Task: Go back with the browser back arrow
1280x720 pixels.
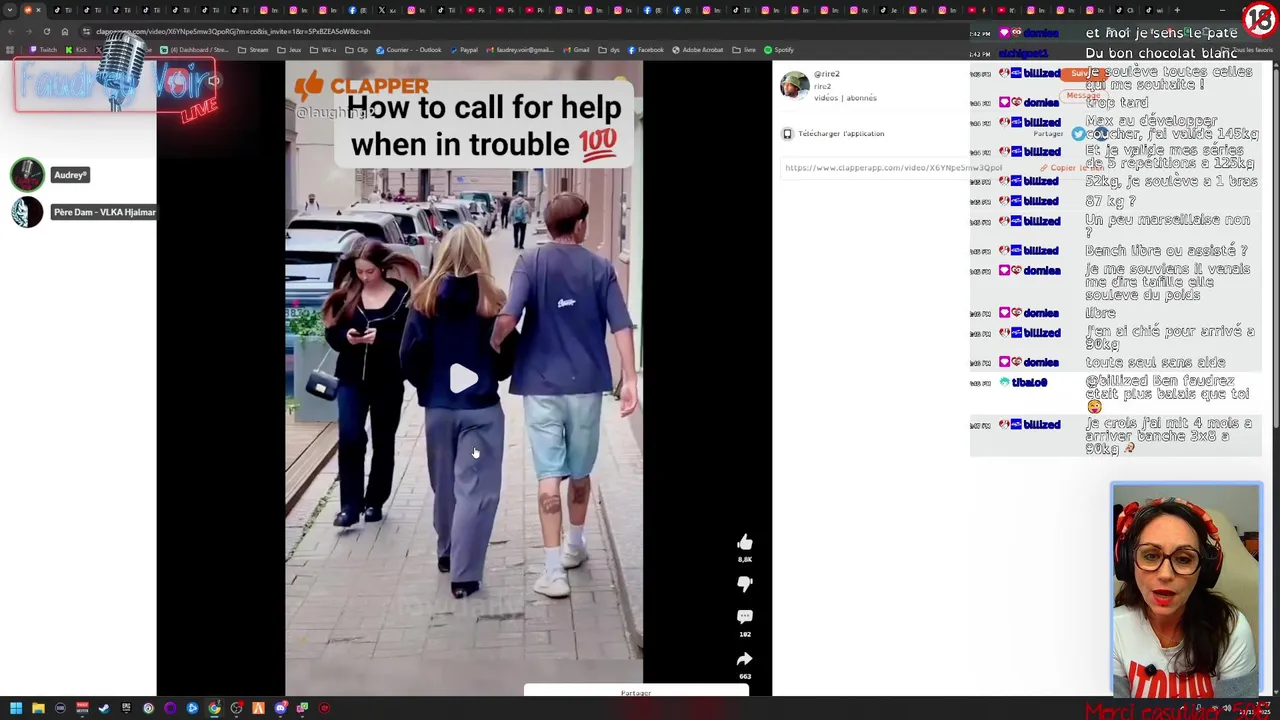Action: click(x=11, y=31)
